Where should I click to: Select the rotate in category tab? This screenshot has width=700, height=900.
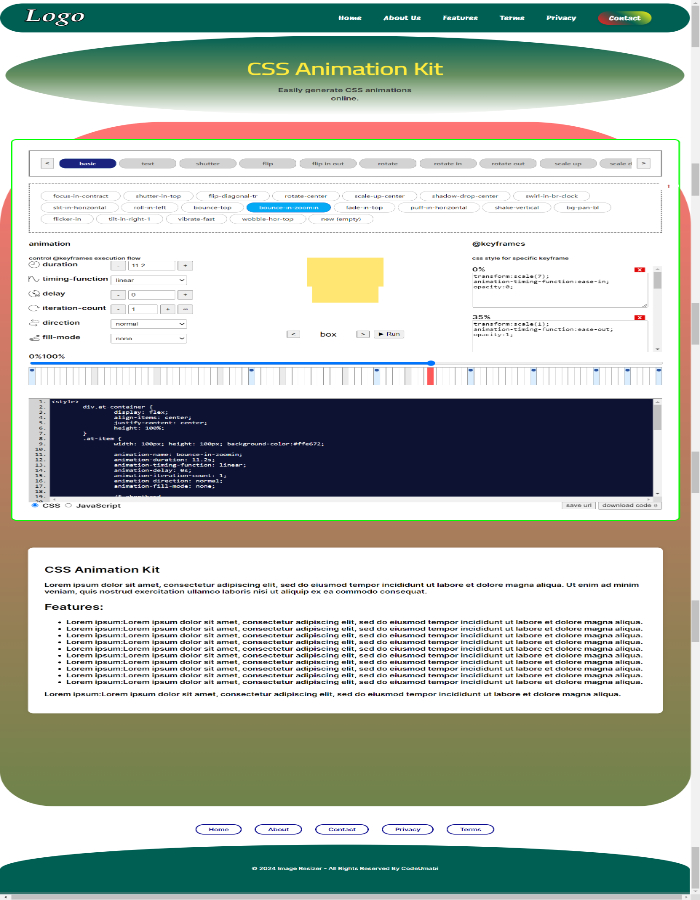[x=448, y=164]
